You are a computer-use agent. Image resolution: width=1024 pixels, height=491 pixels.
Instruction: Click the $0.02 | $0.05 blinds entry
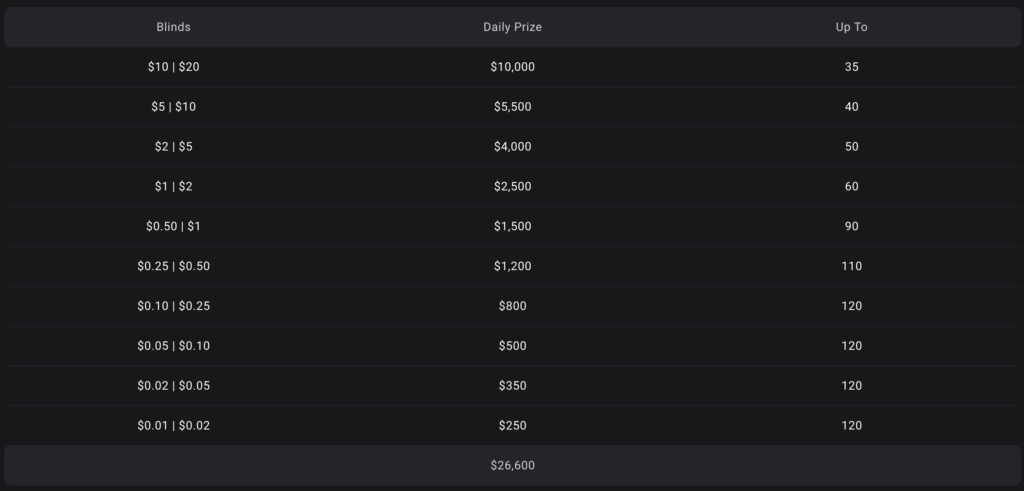click(x=173, y=385)
